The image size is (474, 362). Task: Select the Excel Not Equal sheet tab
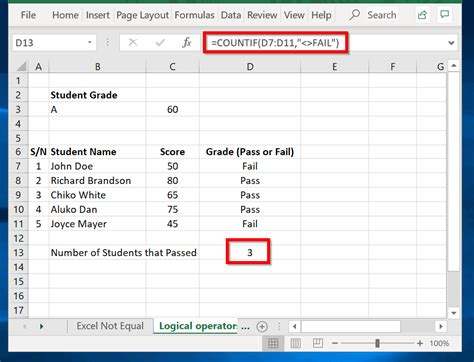[110, 326]
